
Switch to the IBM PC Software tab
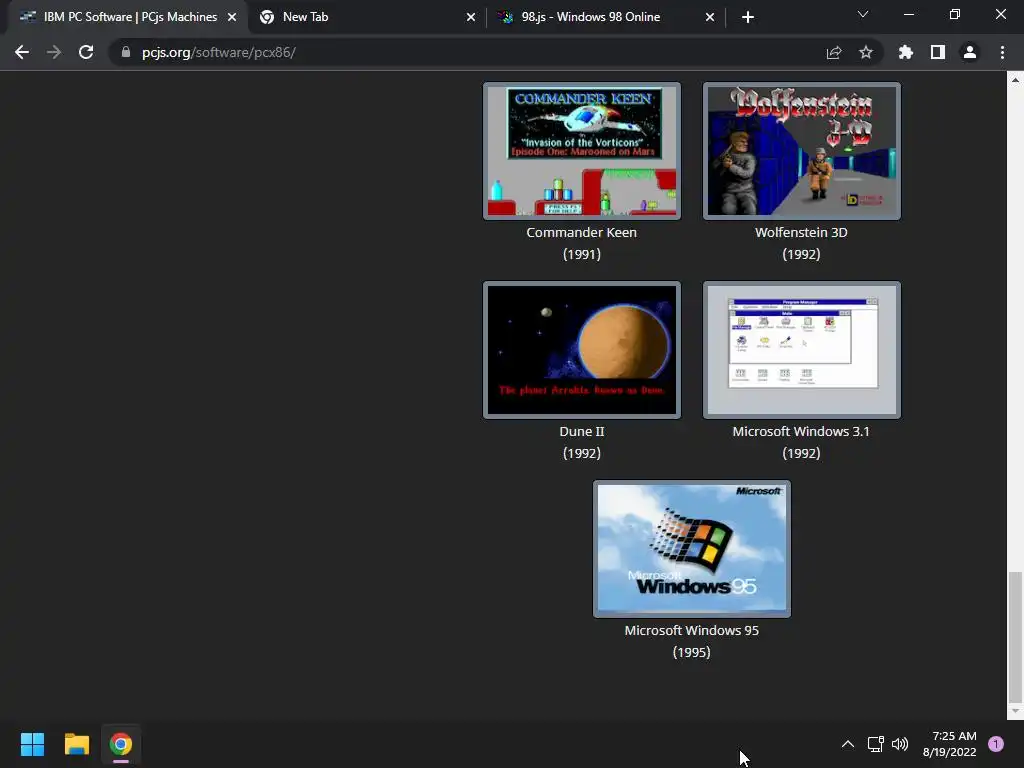click(128, 17)
